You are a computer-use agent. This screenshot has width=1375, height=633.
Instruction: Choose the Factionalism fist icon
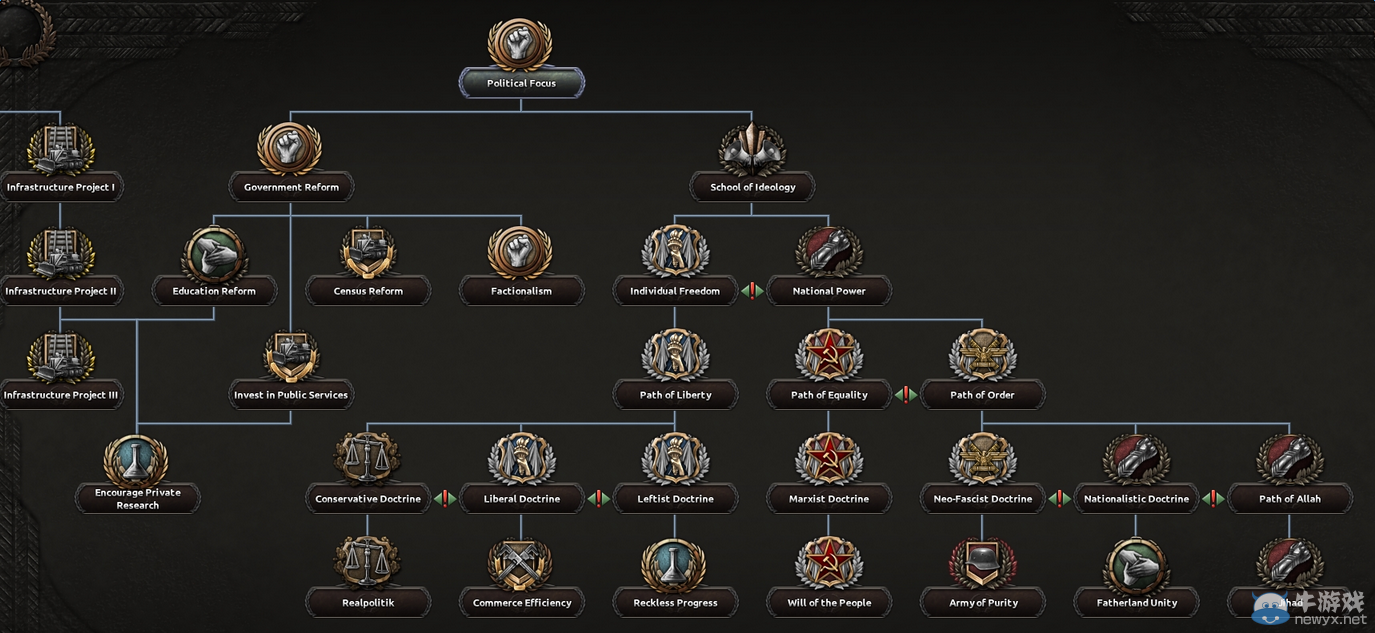520,254
